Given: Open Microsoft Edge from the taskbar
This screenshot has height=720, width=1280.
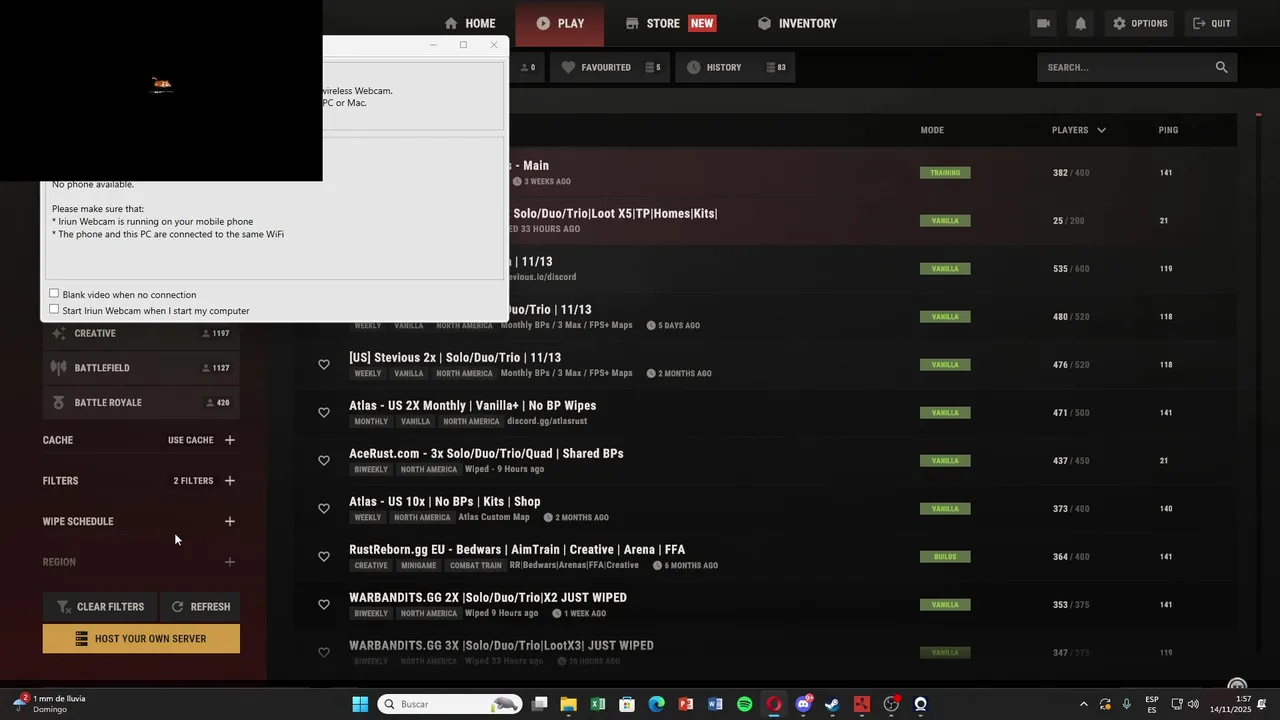Looking at the screenshot, I should tap(656, 704).
